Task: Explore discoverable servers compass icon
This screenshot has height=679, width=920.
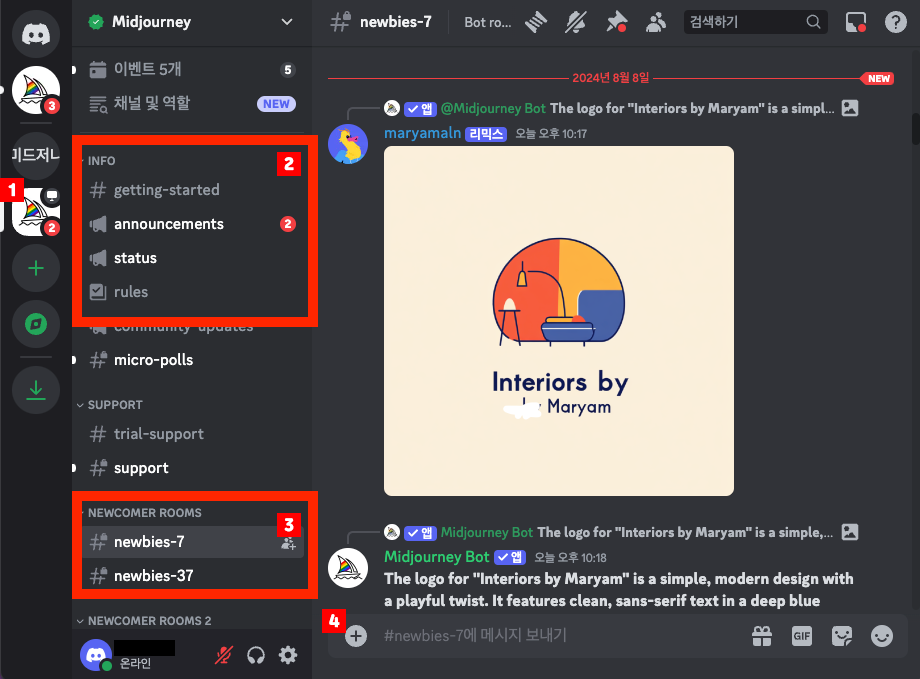Action: 36,324
